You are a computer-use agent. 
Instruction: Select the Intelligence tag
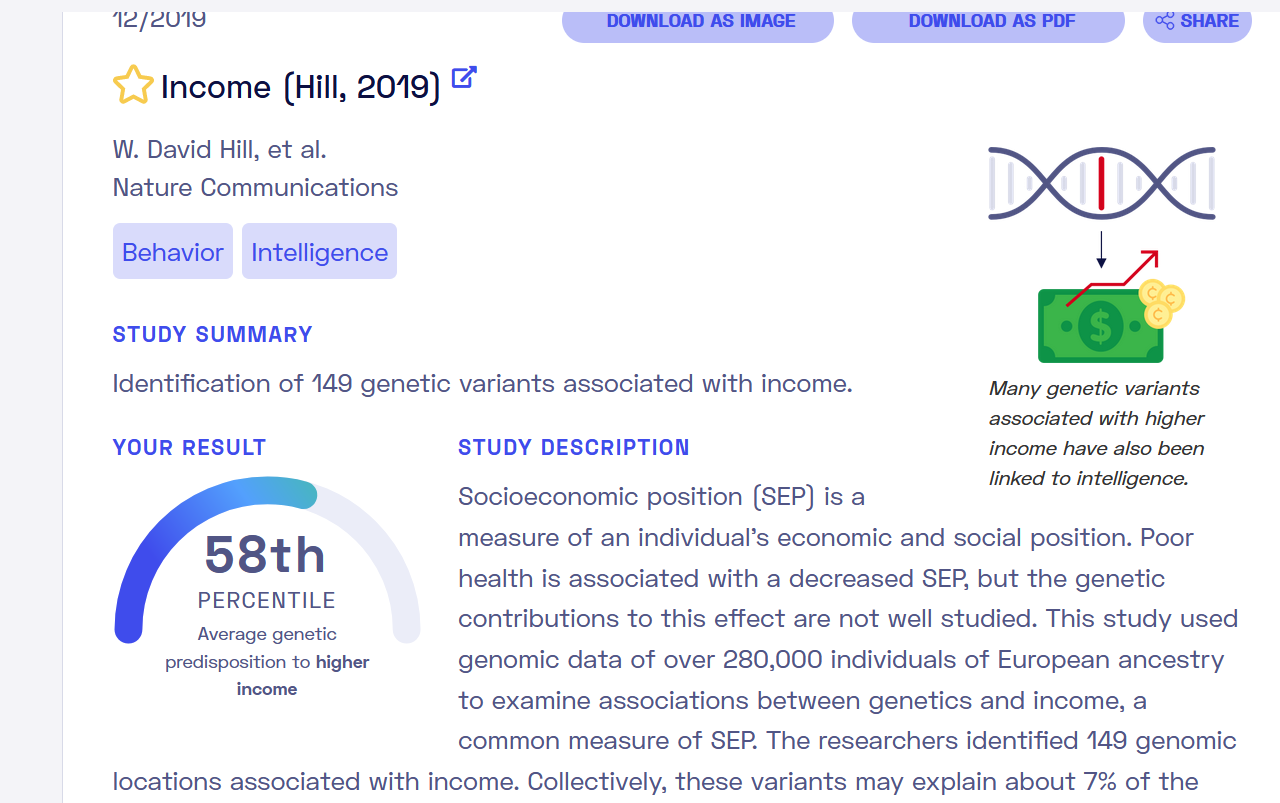pos(320,251)
